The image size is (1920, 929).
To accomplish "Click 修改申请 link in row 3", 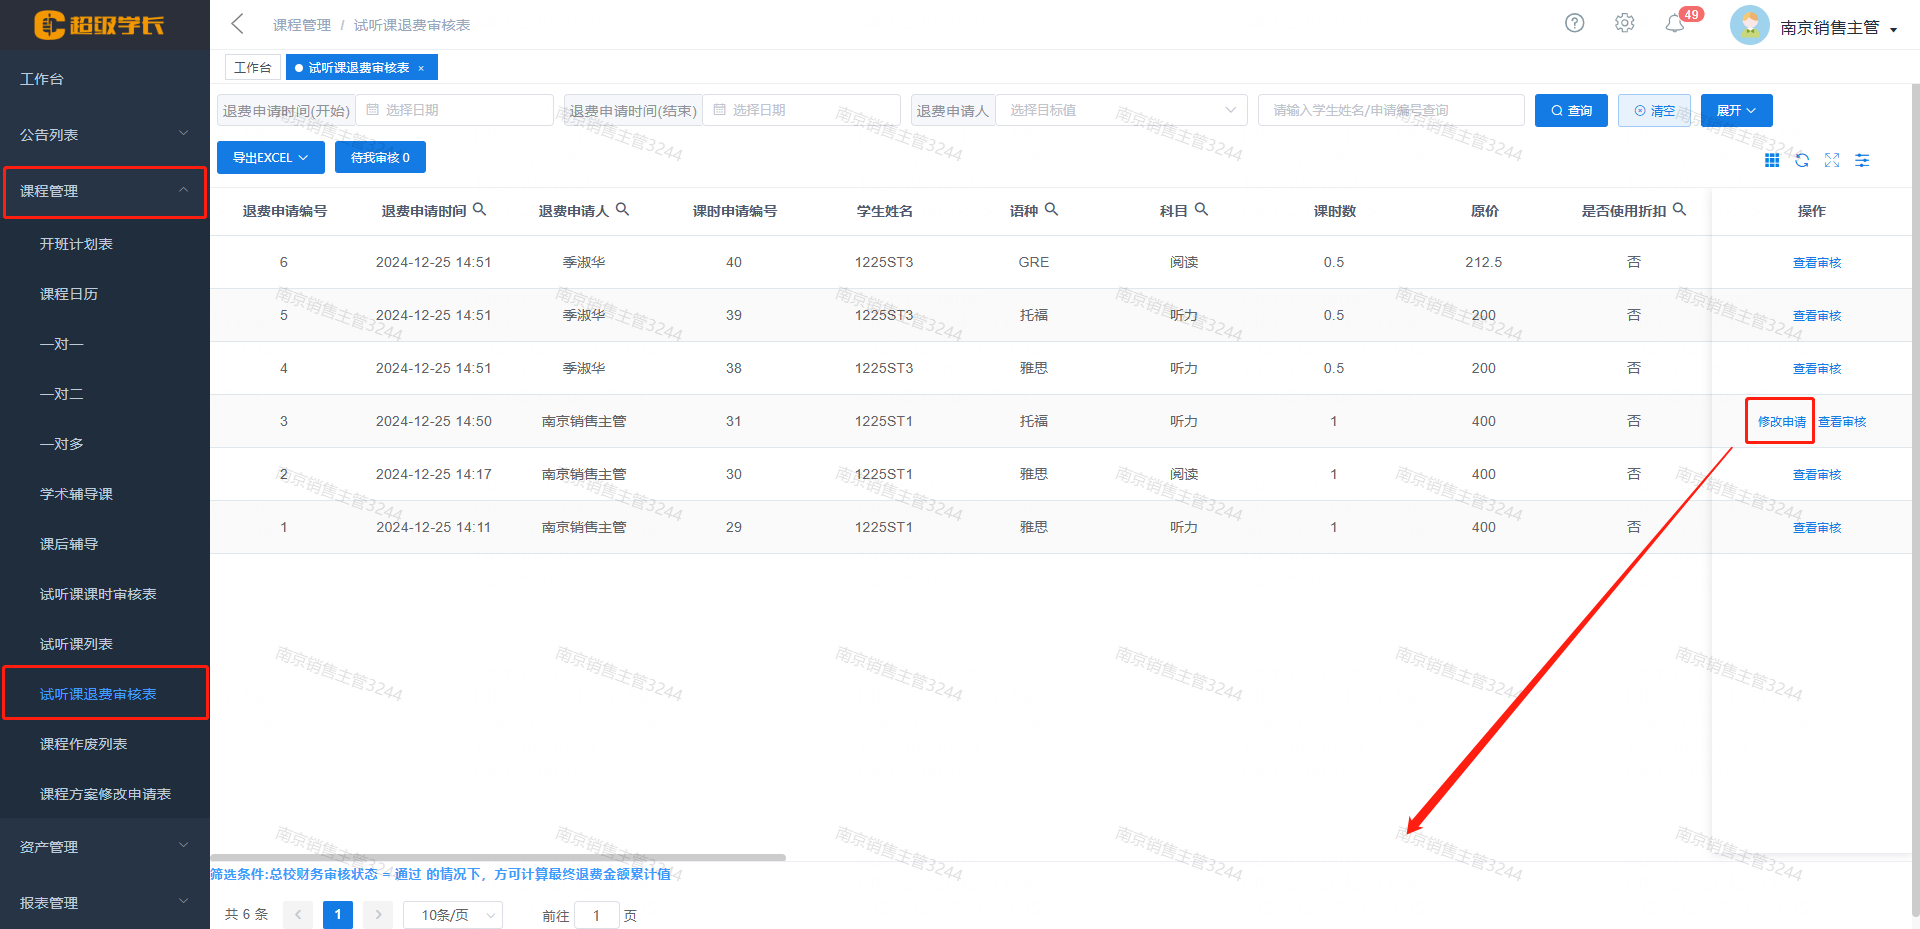I will (1781, 421).
